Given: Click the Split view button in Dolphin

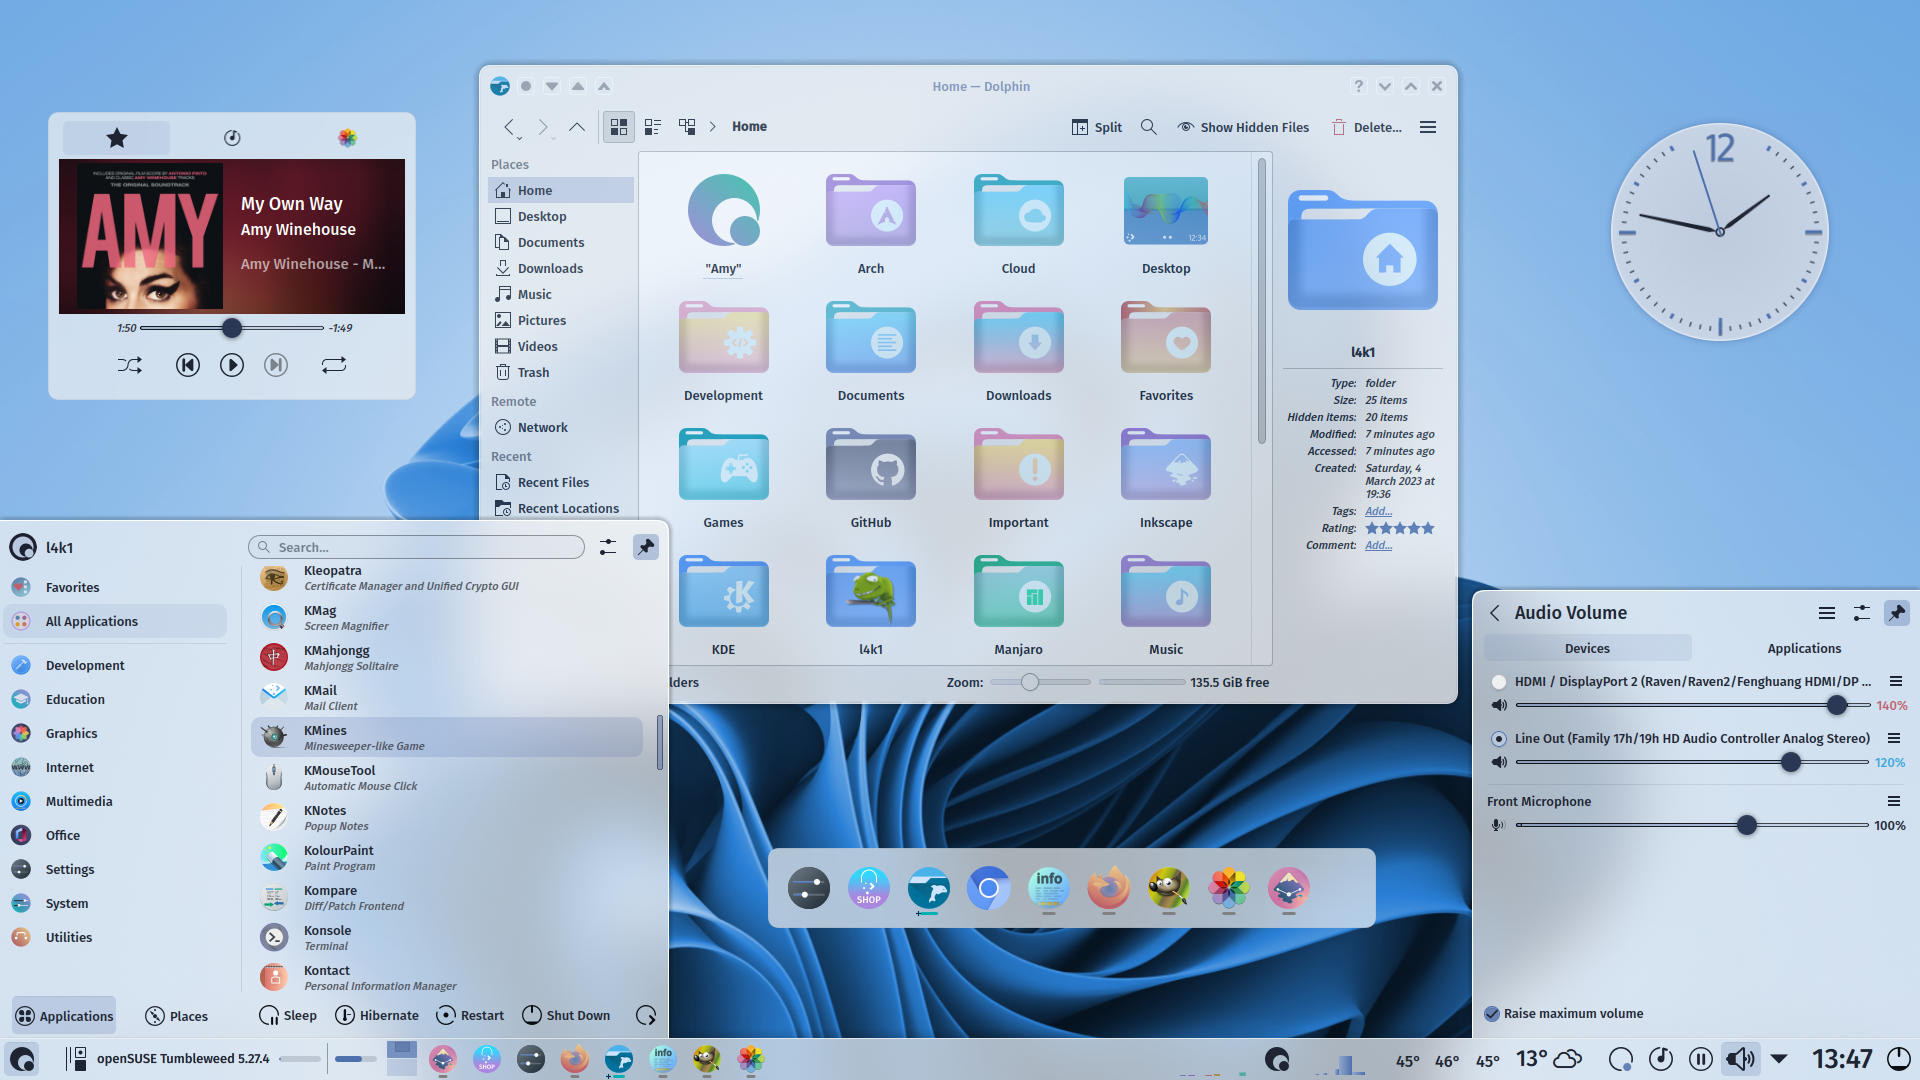Looking at the screenshot, I should [1097, 127].
